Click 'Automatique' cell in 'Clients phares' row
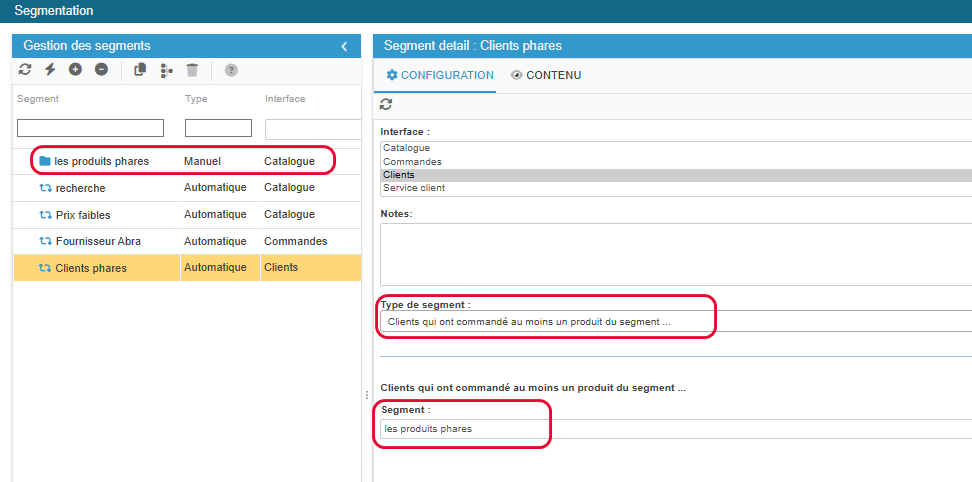Screen dimensions: 972x482 pos(215,268)
